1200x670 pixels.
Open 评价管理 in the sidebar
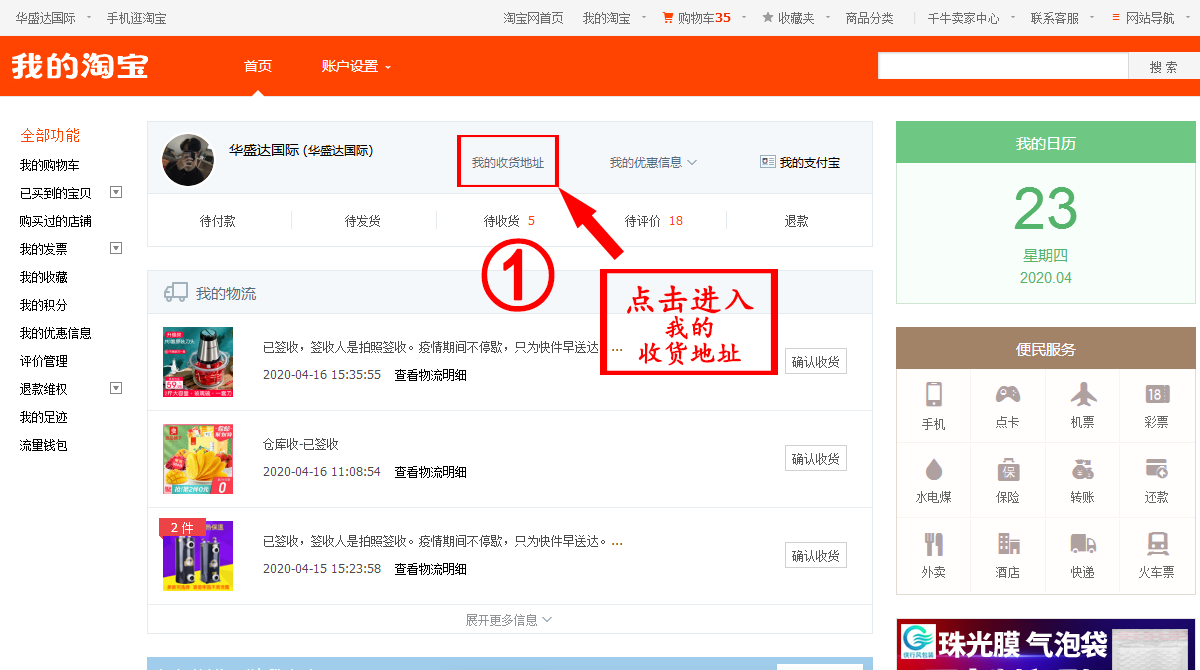(44, 361)
